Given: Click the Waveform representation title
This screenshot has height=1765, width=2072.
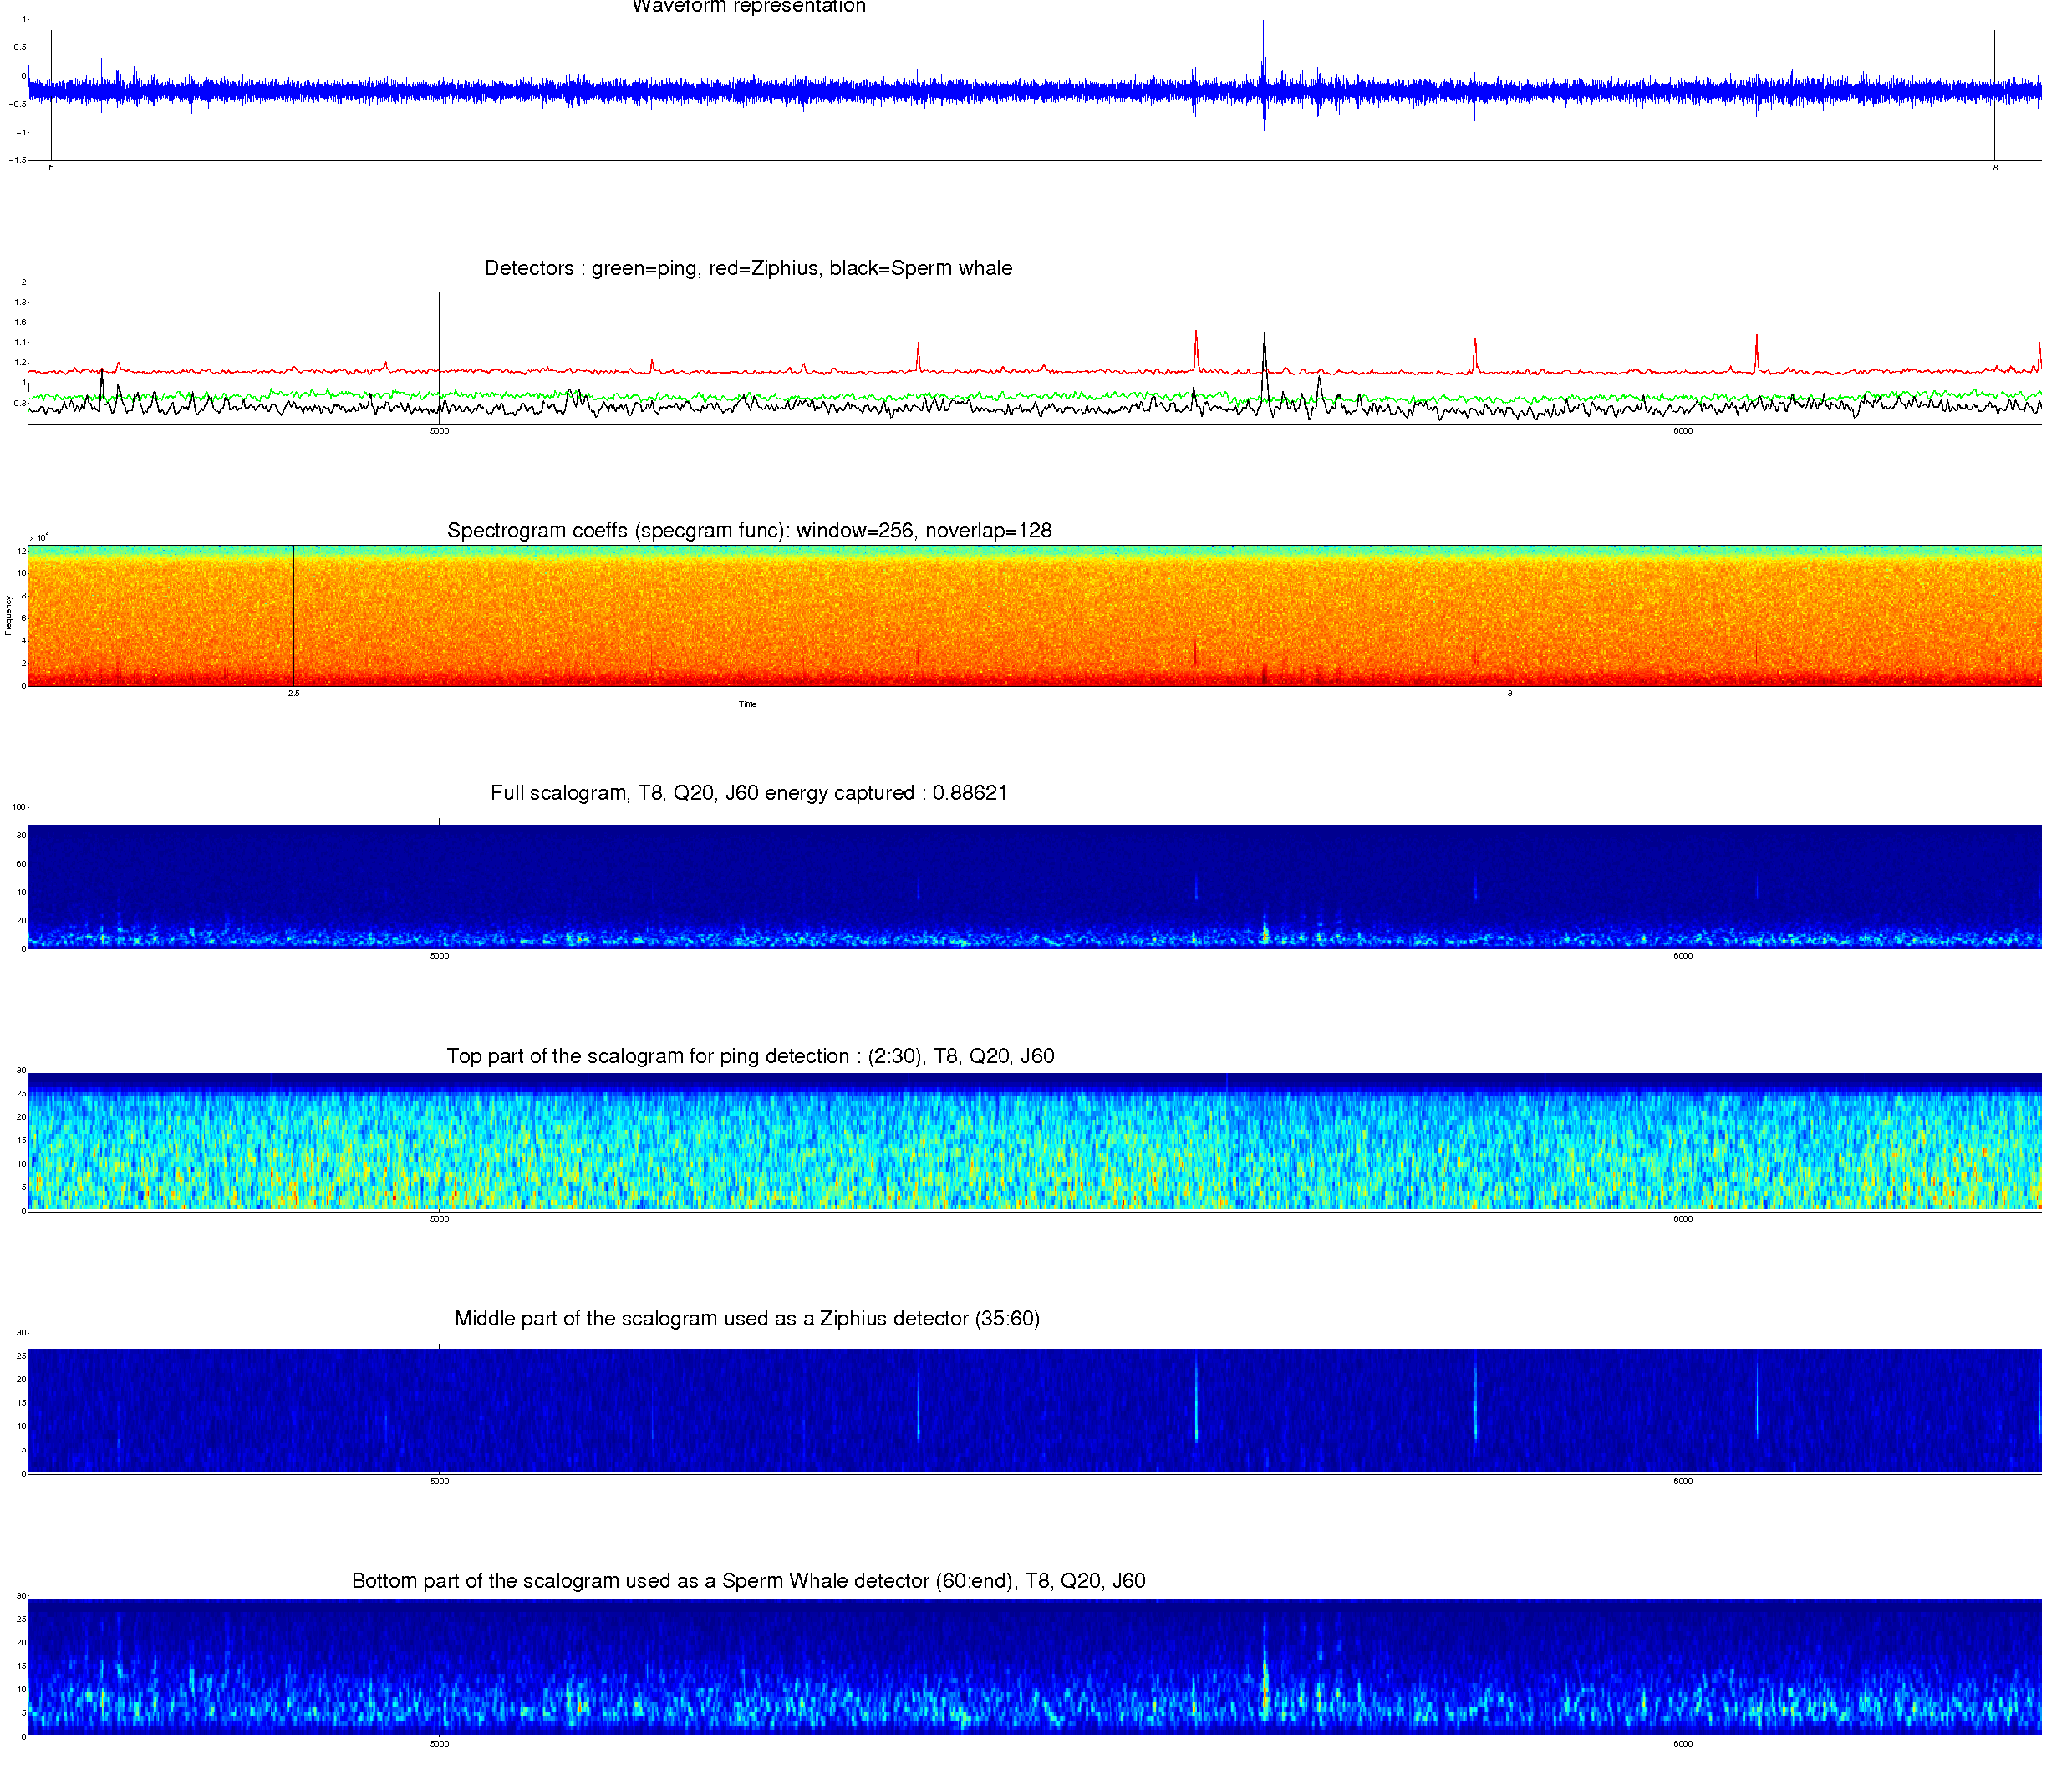Looking at the screenshot, I should coord(748,7).
